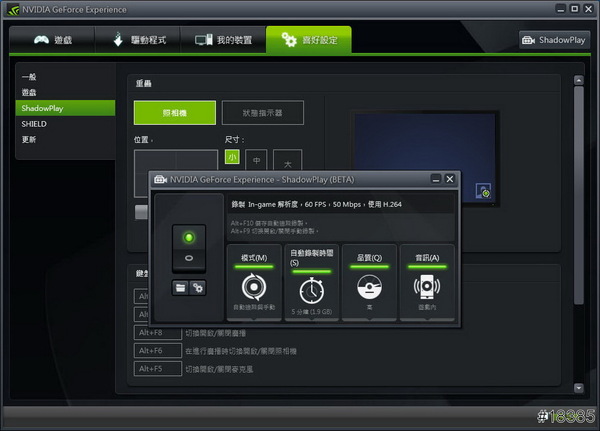Choose the 小 small size option

(x=231, y=157)
